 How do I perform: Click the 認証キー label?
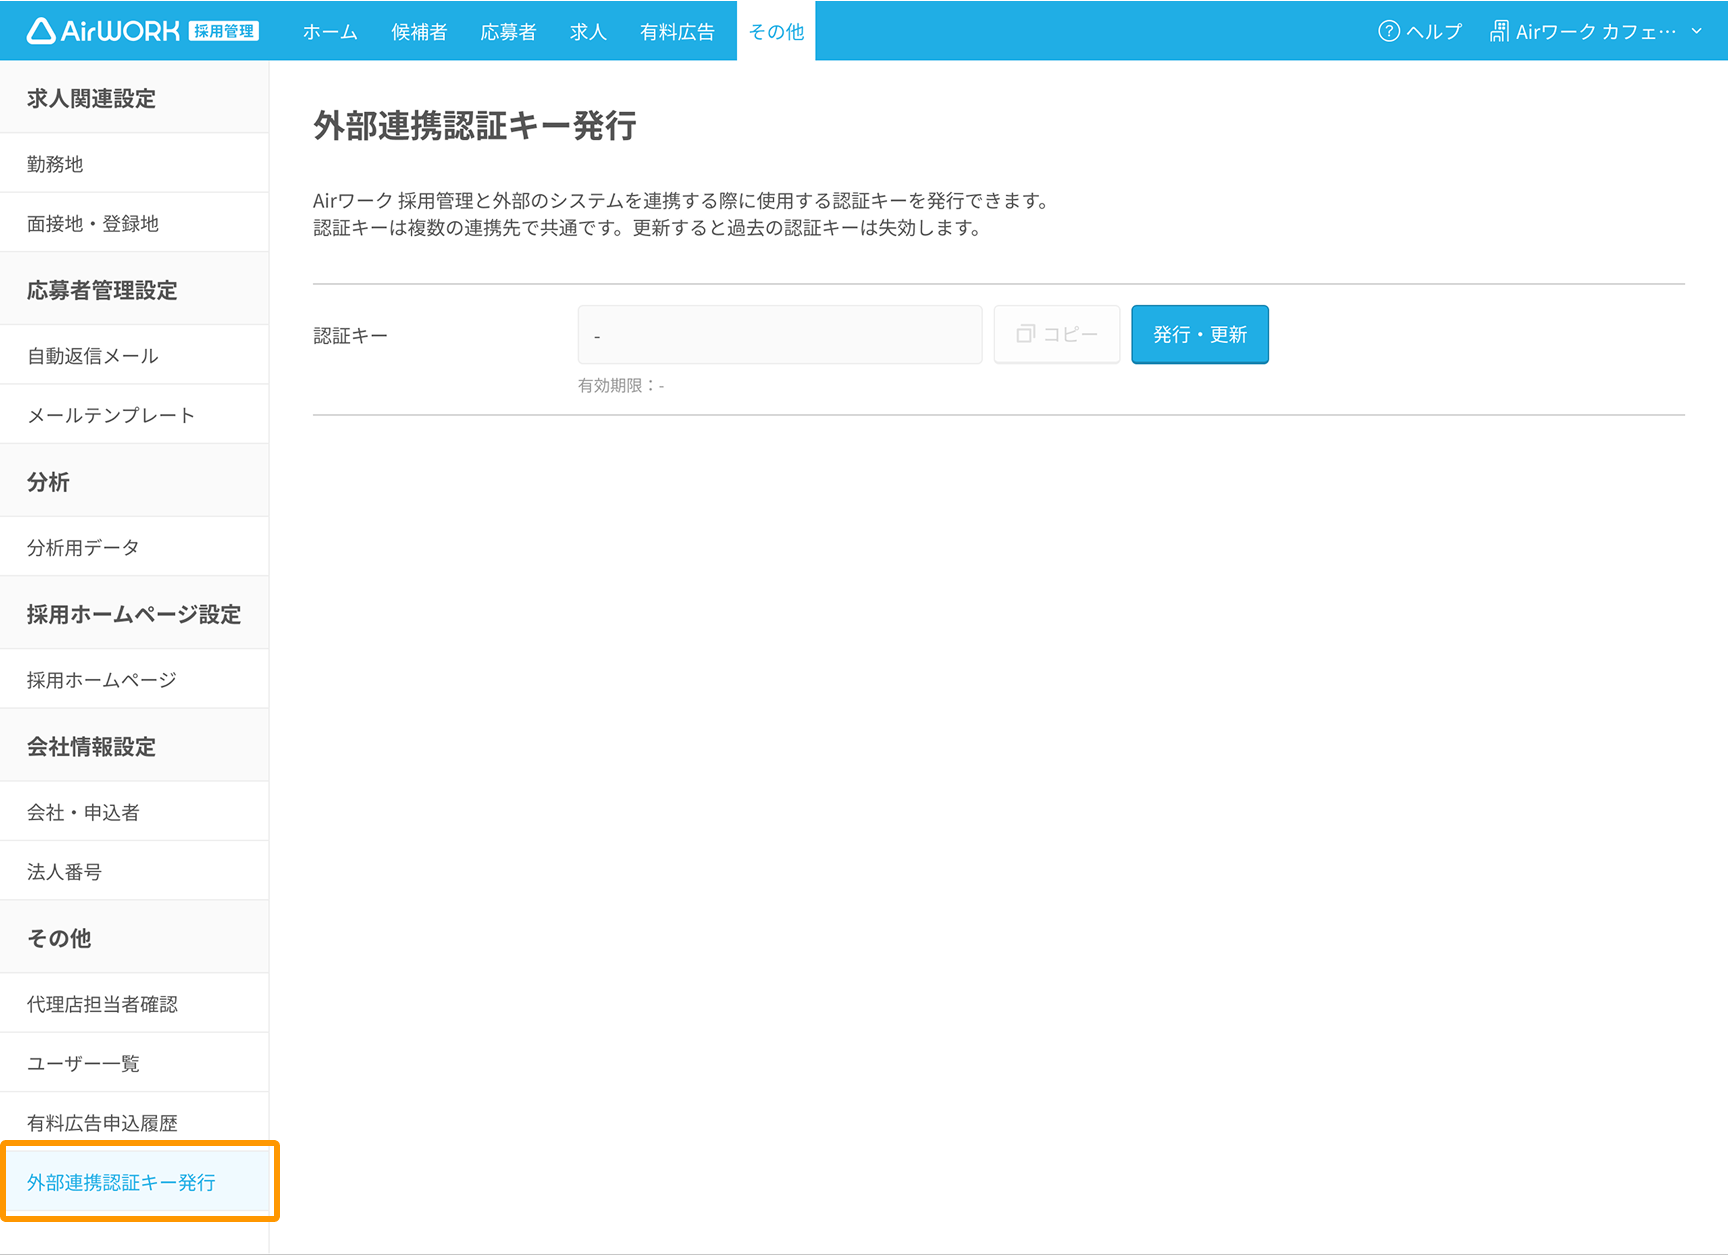pyautogui.click(x=350, y=335)
